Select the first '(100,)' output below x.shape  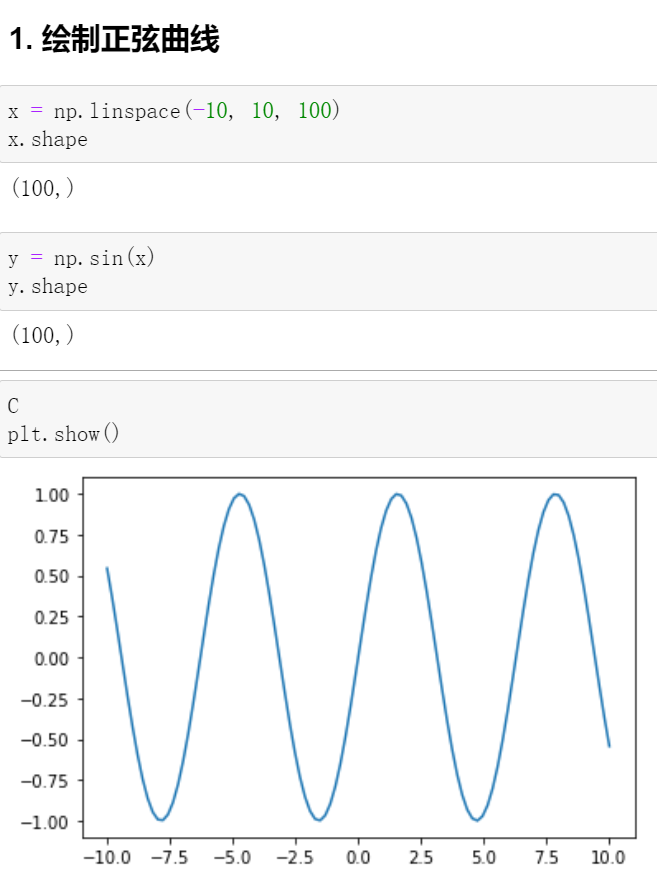coord(43,188)
